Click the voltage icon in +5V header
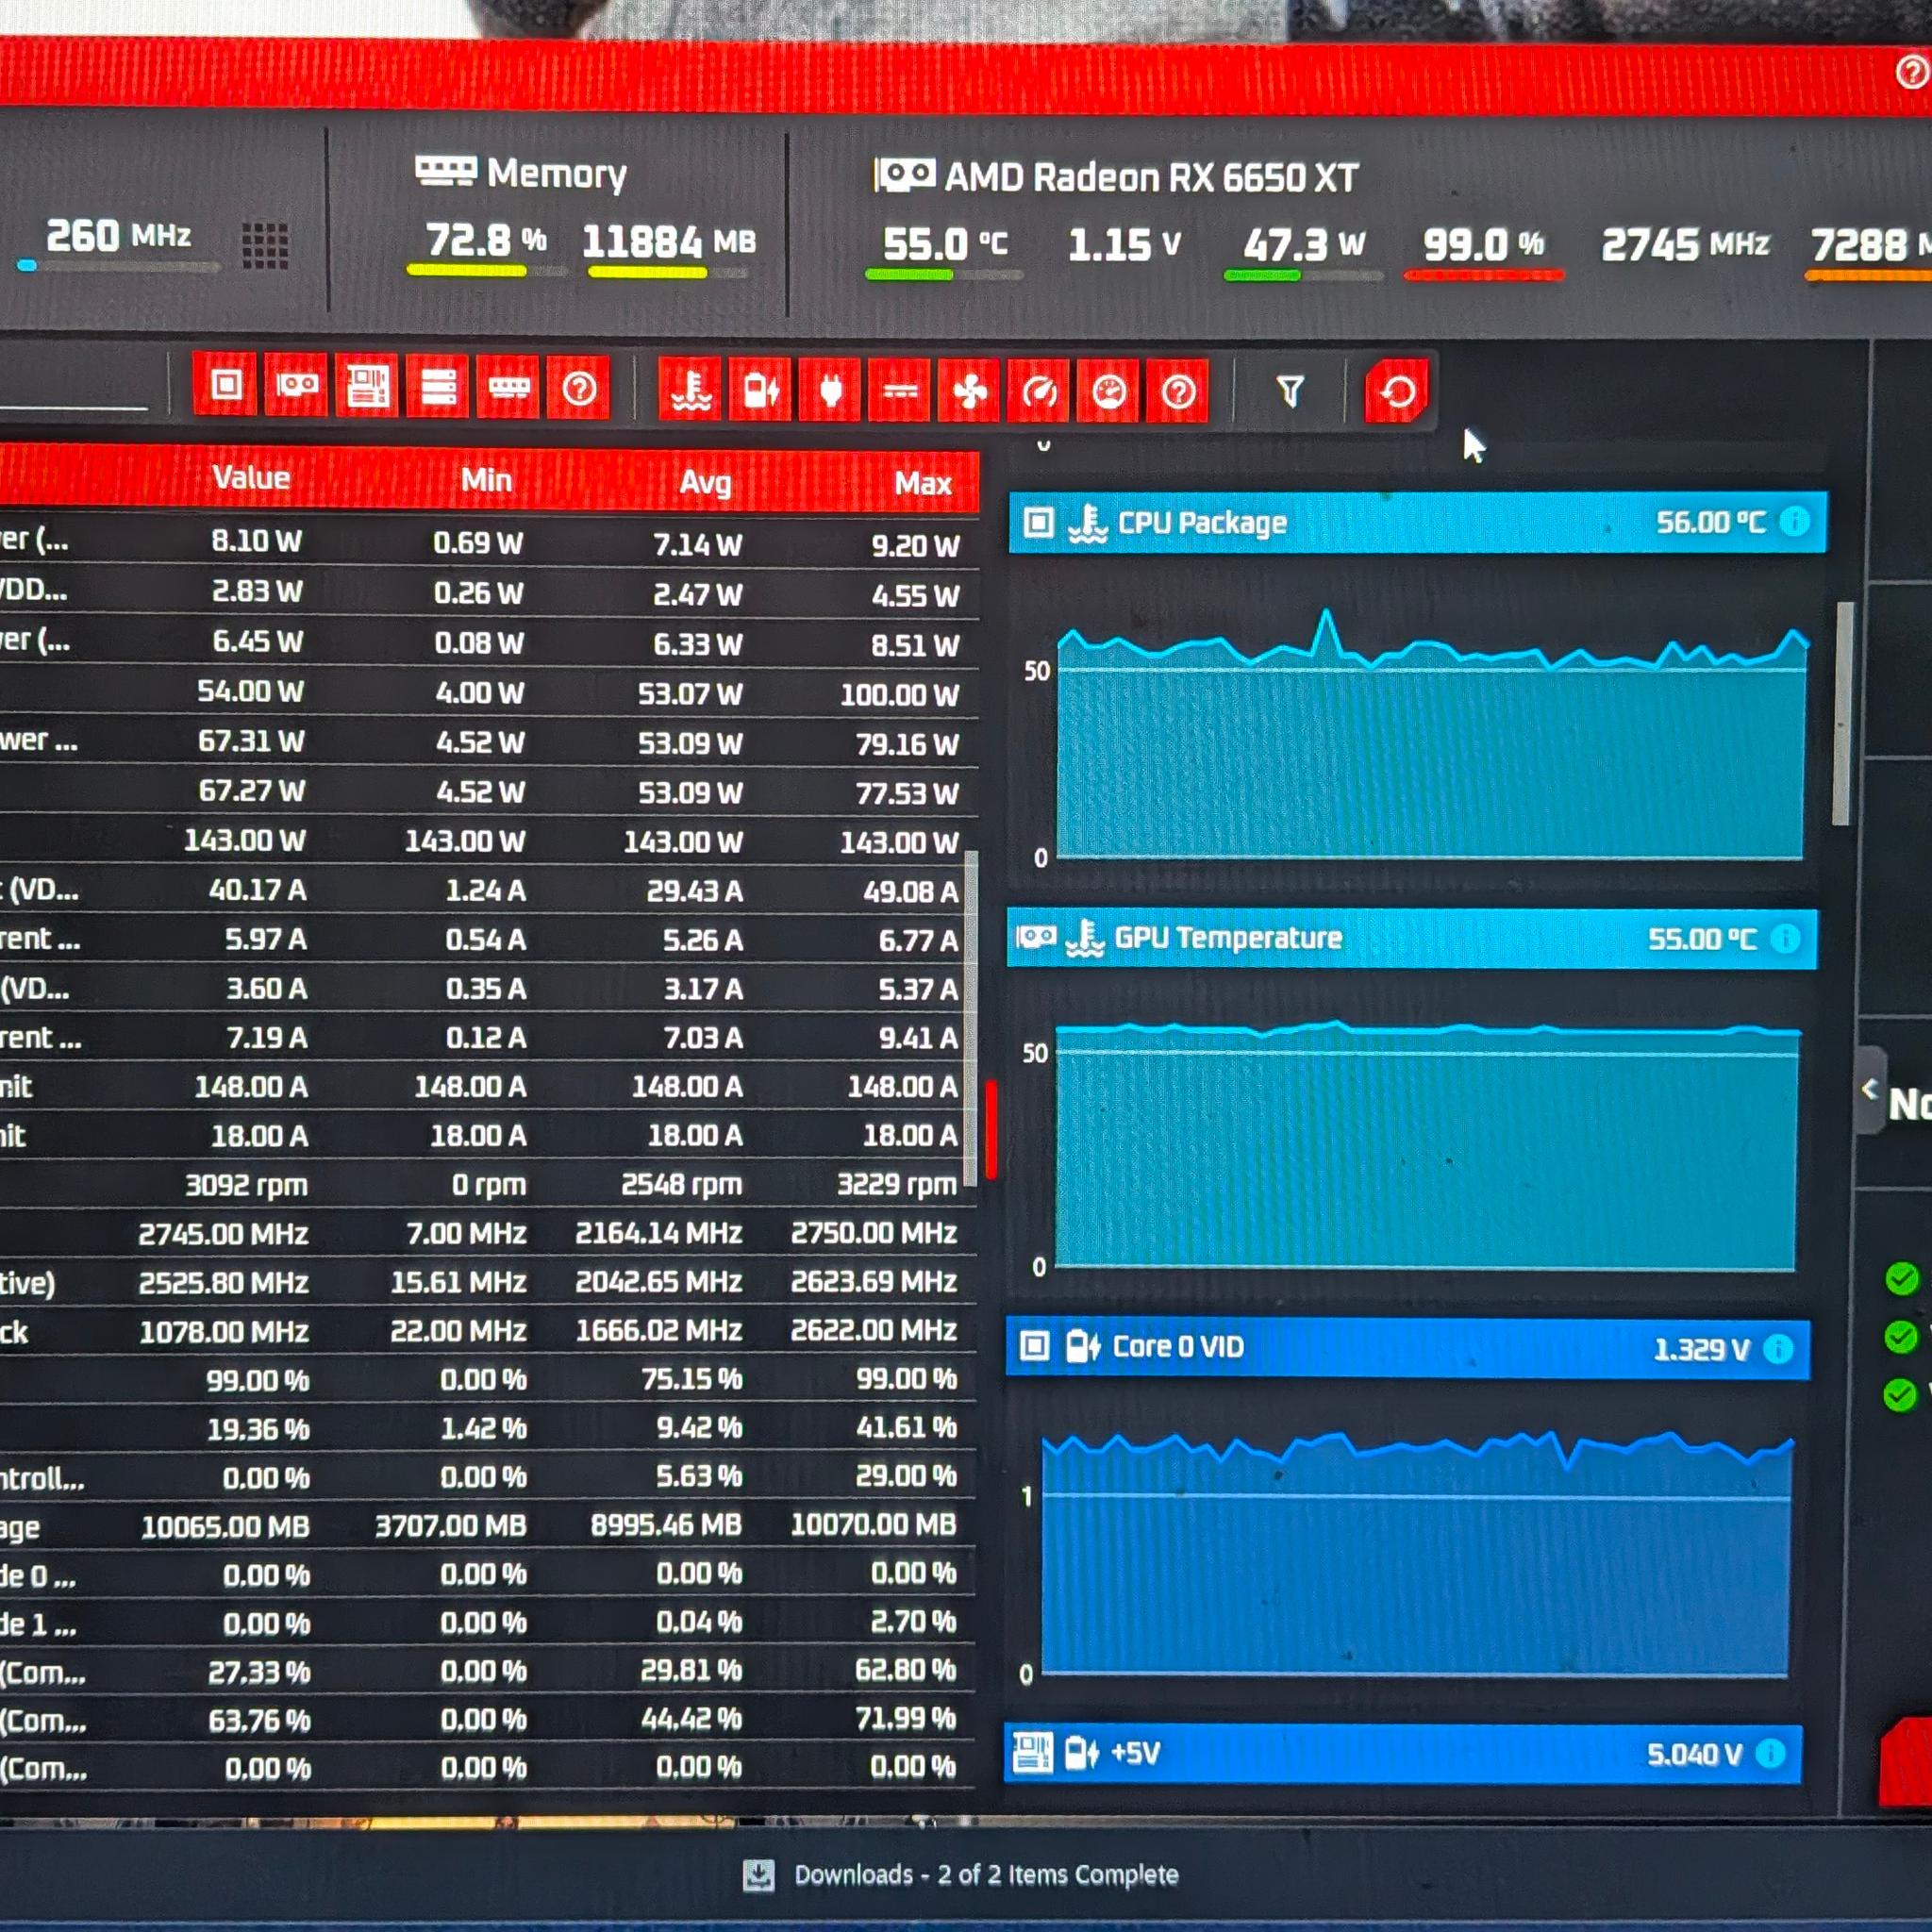 click(x=1081, y=1753)
